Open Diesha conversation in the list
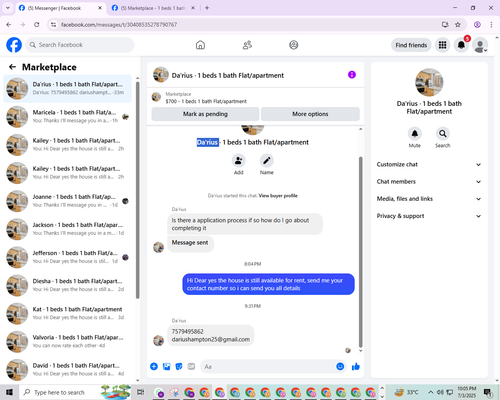Image resolution: width=500 pixels, height=400 pixels. 67,285
